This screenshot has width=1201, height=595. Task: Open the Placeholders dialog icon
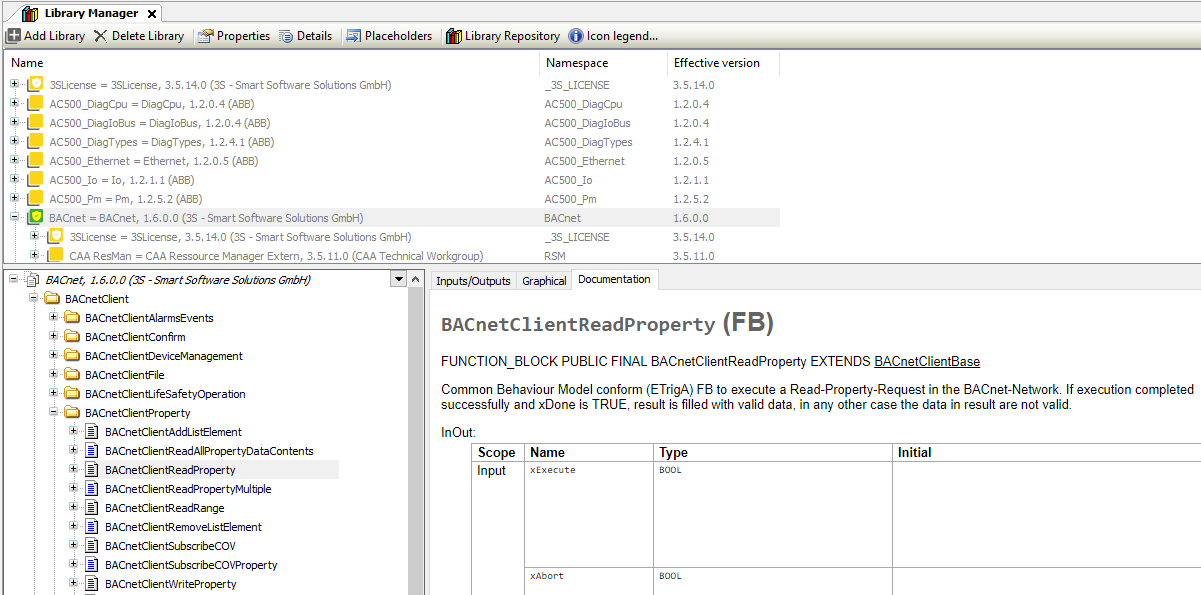click(x=355, y=35)
